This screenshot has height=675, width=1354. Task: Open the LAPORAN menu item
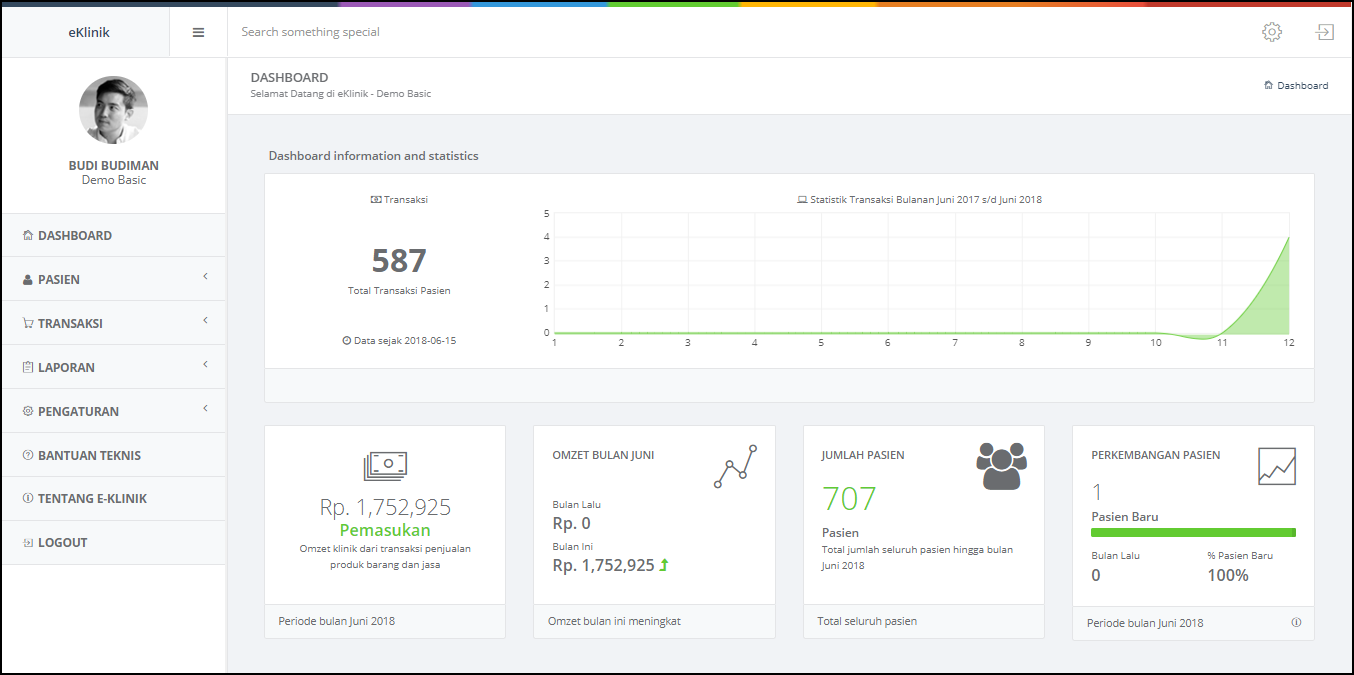point(114,368)
